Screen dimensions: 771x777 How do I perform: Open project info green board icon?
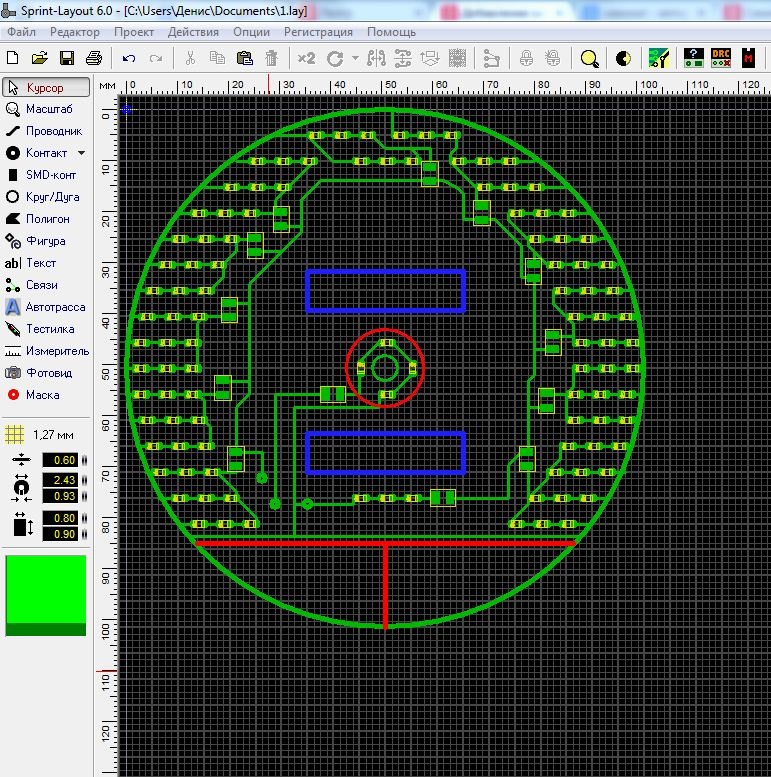[x=659, y=58]
